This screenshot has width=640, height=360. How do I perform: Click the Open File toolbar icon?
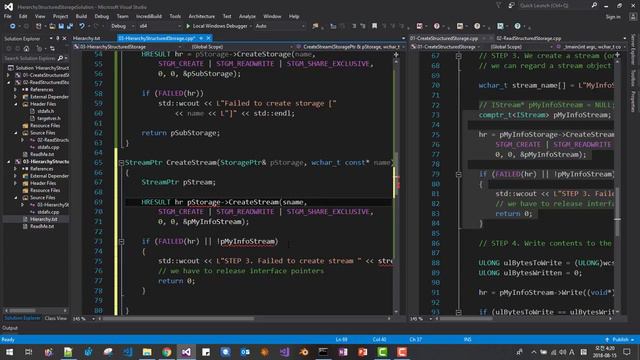(52, 26)
